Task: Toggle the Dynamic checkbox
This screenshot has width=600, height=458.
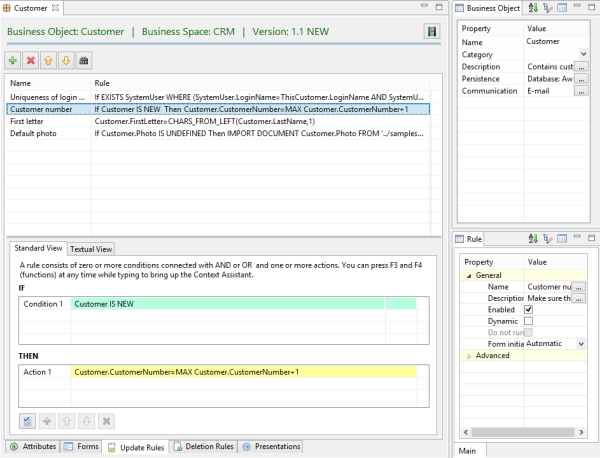Action: tap(528, 321)
